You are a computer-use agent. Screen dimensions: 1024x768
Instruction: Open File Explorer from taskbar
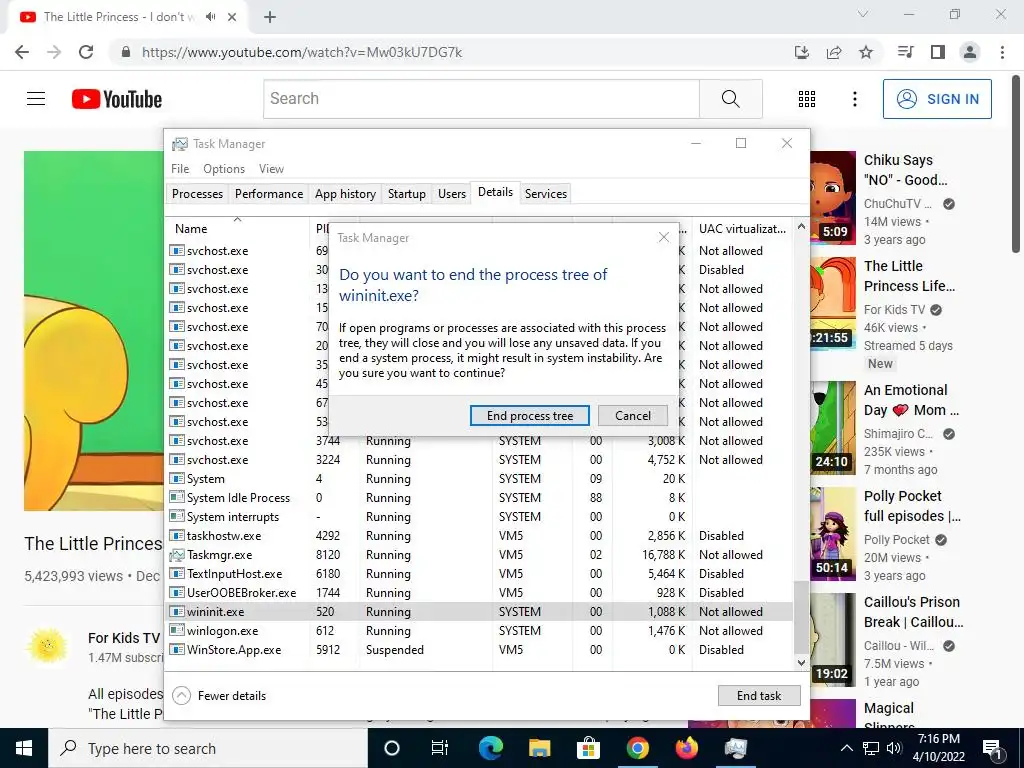539,748
